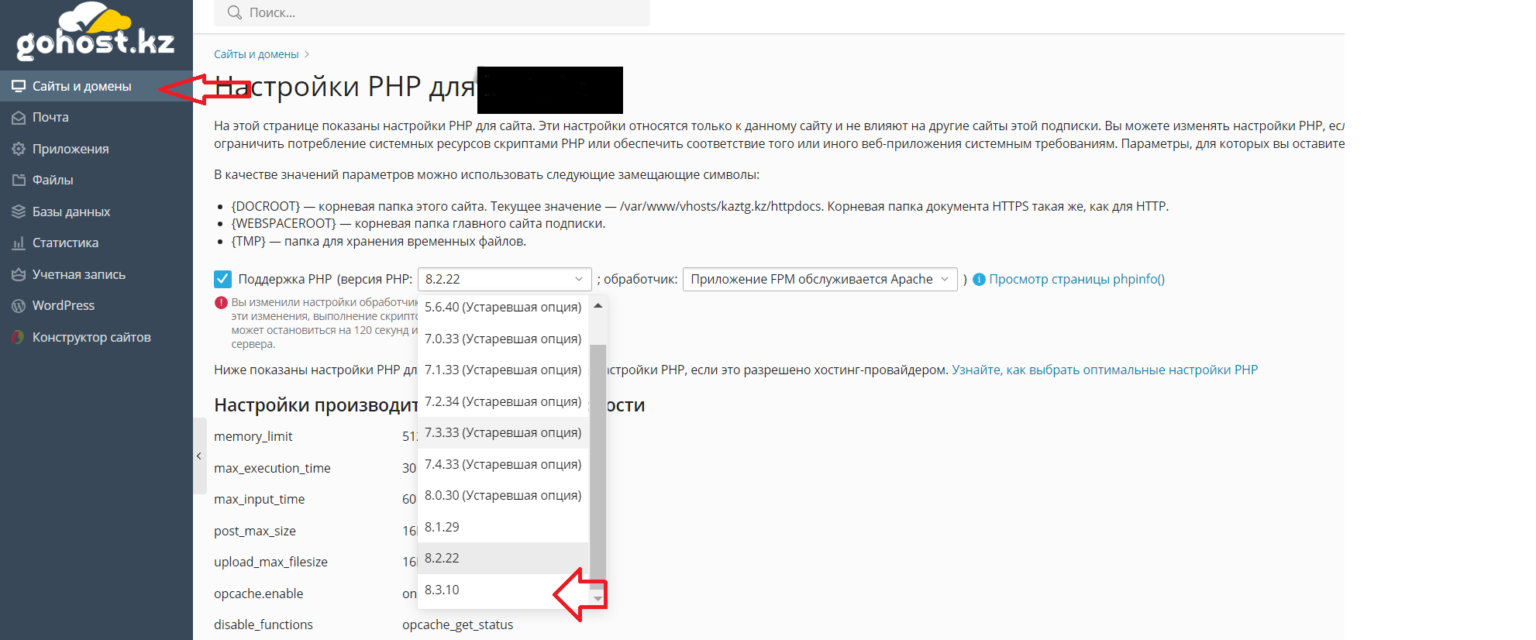Screen dimensions: 1536x640
Task: Open the PHP version 8.2.22 dropdown
Action: tap(504, 279)
